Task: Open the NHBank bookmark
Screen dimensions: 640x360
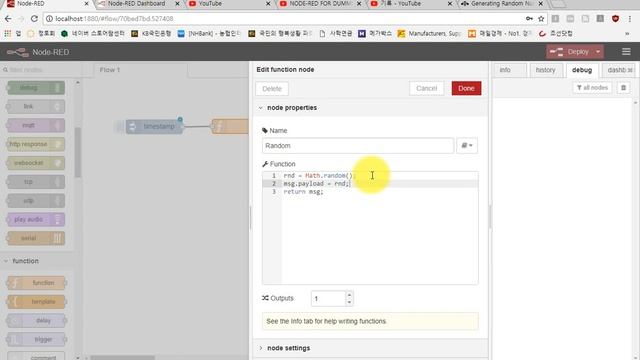Action: pyautogui.click(x=209, y=33)
